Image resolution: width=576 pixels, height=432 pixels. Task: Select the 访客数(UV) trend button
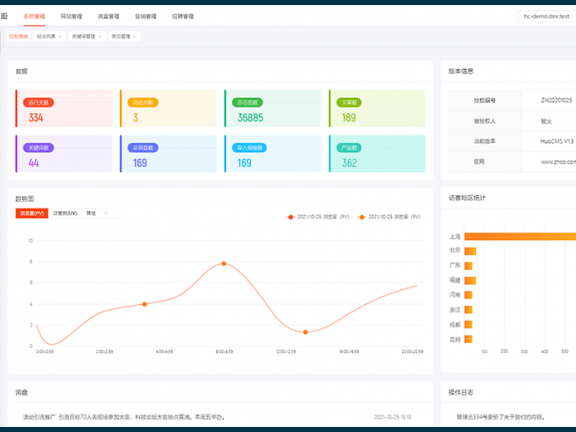(x=65, y=213)
